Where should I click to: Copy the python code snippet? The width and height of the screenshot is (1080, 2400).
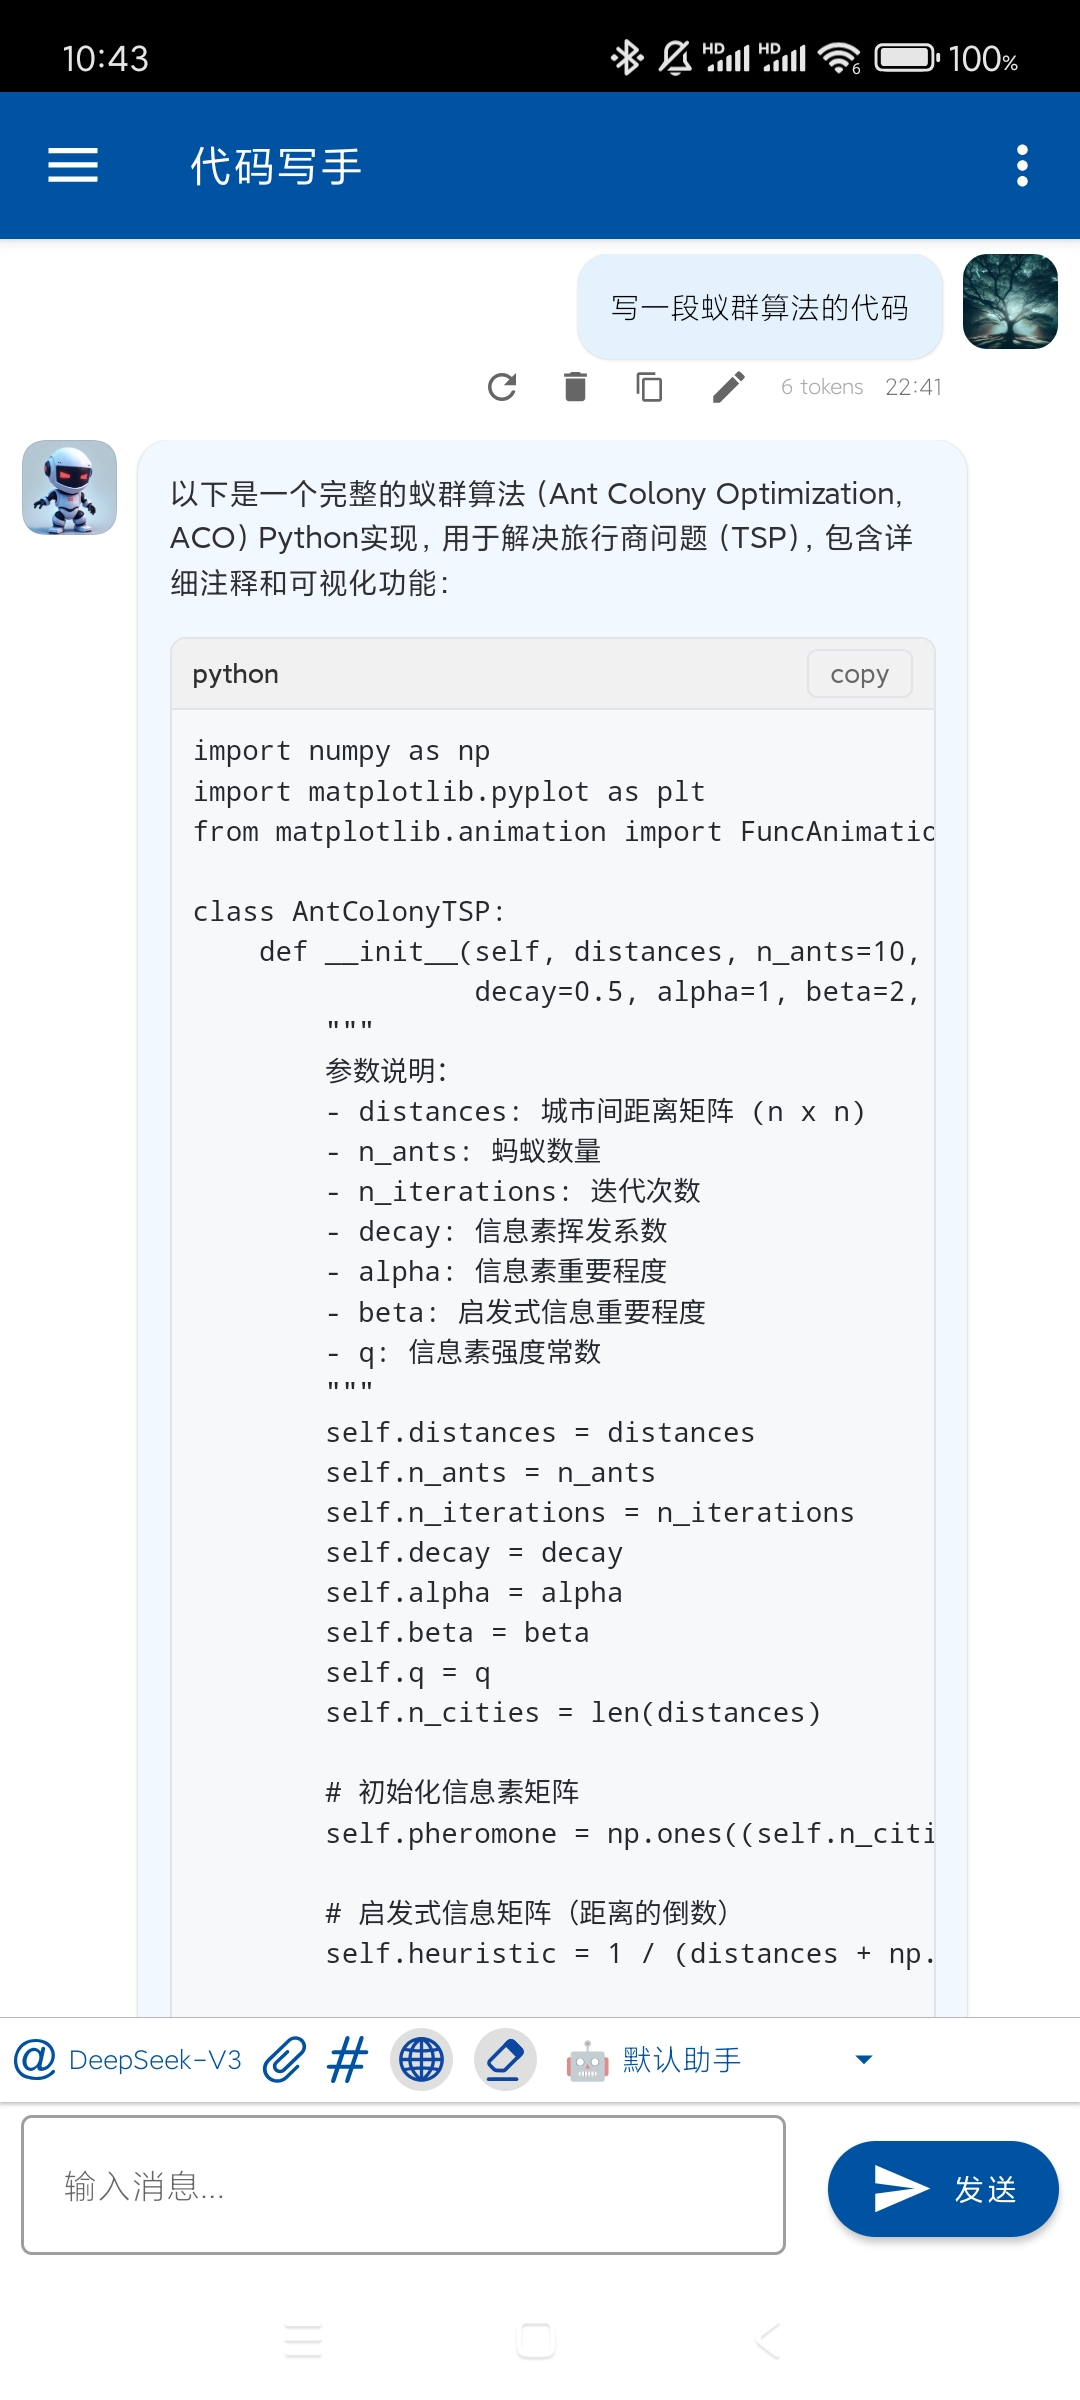point(858,674)
